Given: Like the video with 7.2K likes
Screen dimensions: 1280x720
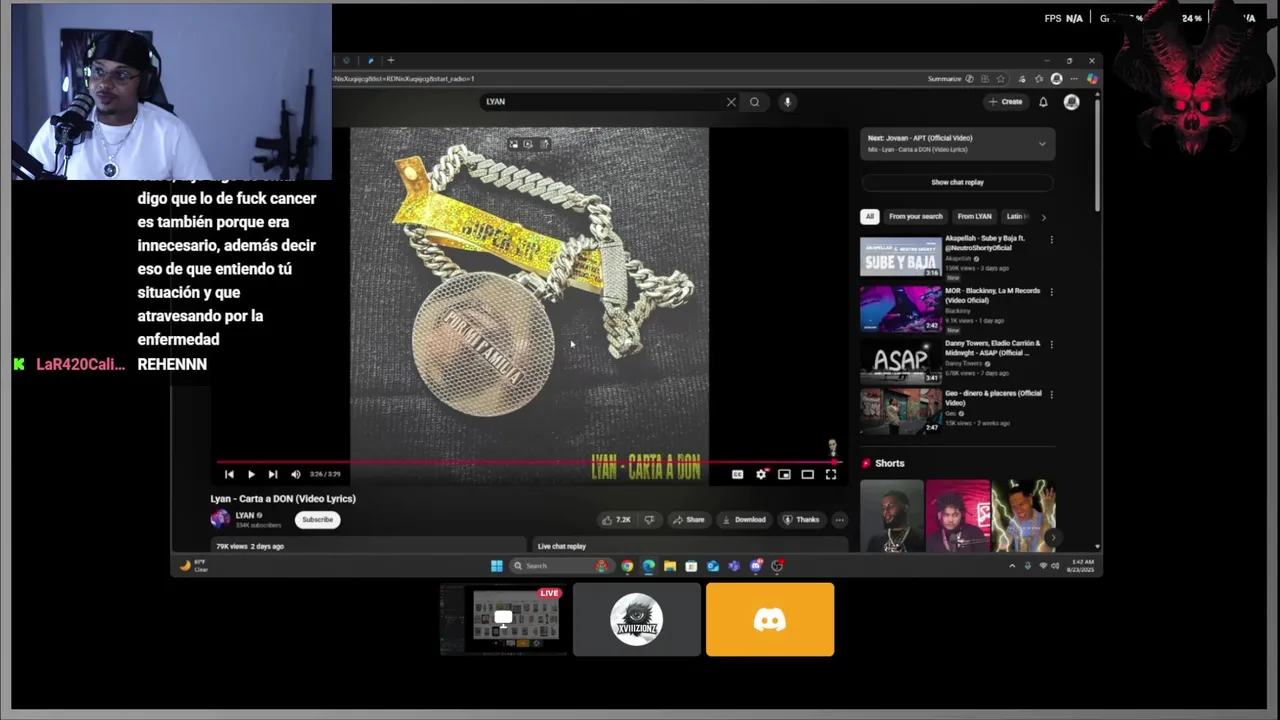Looking at the screenshot, I should [x=617, y=520].
